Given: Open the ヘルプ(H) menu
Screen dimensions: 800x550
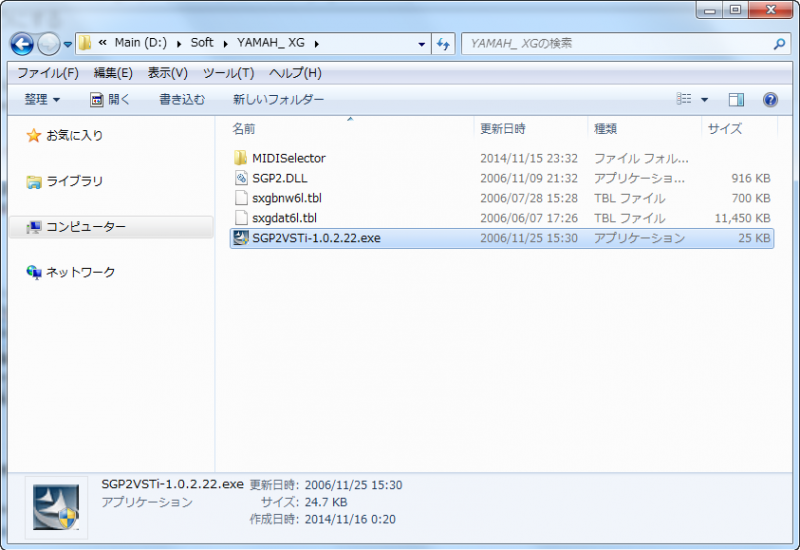Looking at the screenshot, I should coord(295,73).
